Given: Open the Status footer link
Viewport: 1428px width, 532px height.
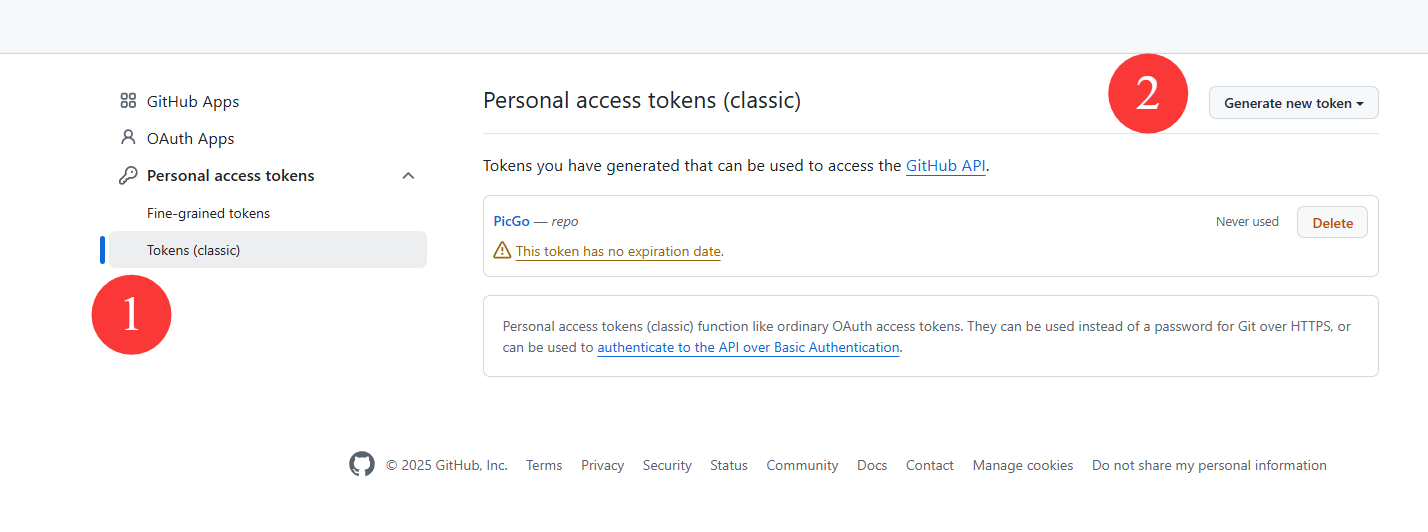Looking at the screenshot, I should click(729, 465).
